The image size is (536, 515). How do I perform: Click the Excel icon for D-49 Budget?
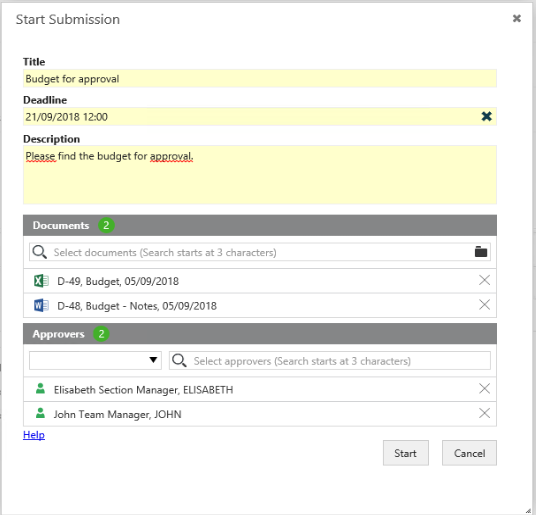pos(41,281)
